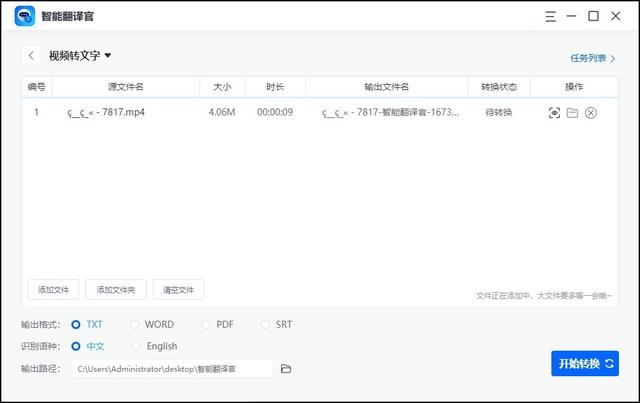Viewport: 640px width, 403px height.
Task: Click the 添加文件夹 button
Action: (116, 289)
